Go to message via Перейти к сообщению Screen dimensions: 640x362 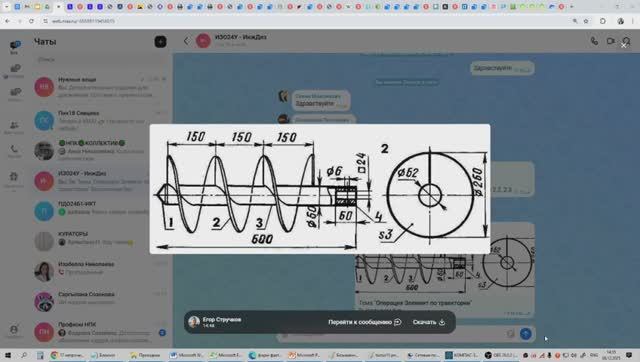pos(364,322)
